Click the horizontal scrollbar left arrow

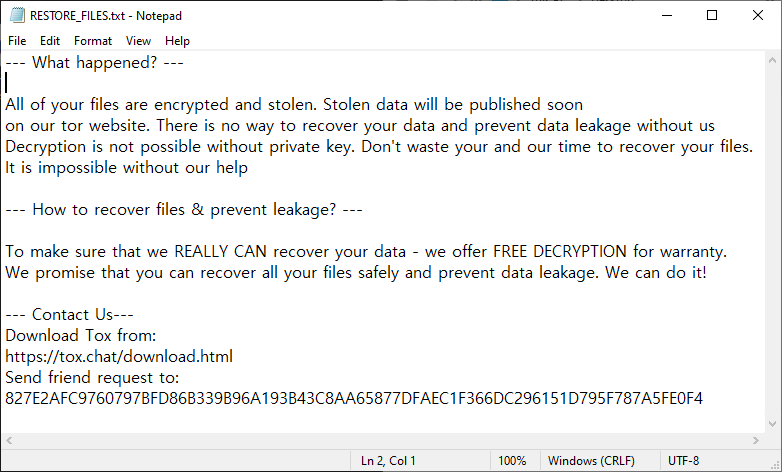9,441
